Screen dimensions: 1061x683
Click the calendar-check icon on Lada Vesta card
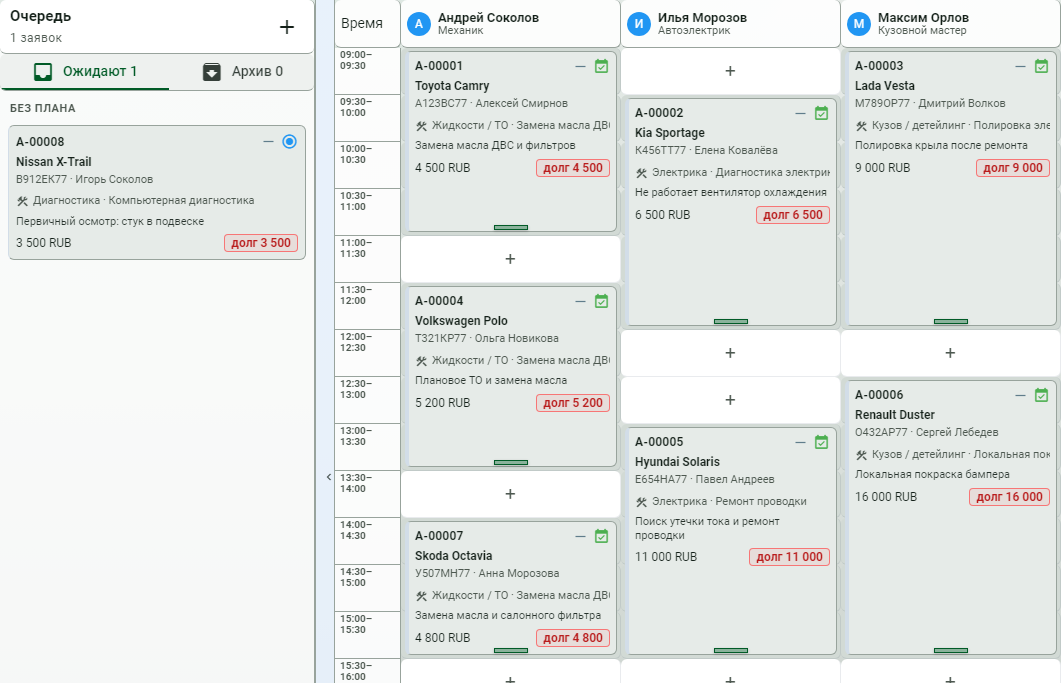pos(1041,66)
